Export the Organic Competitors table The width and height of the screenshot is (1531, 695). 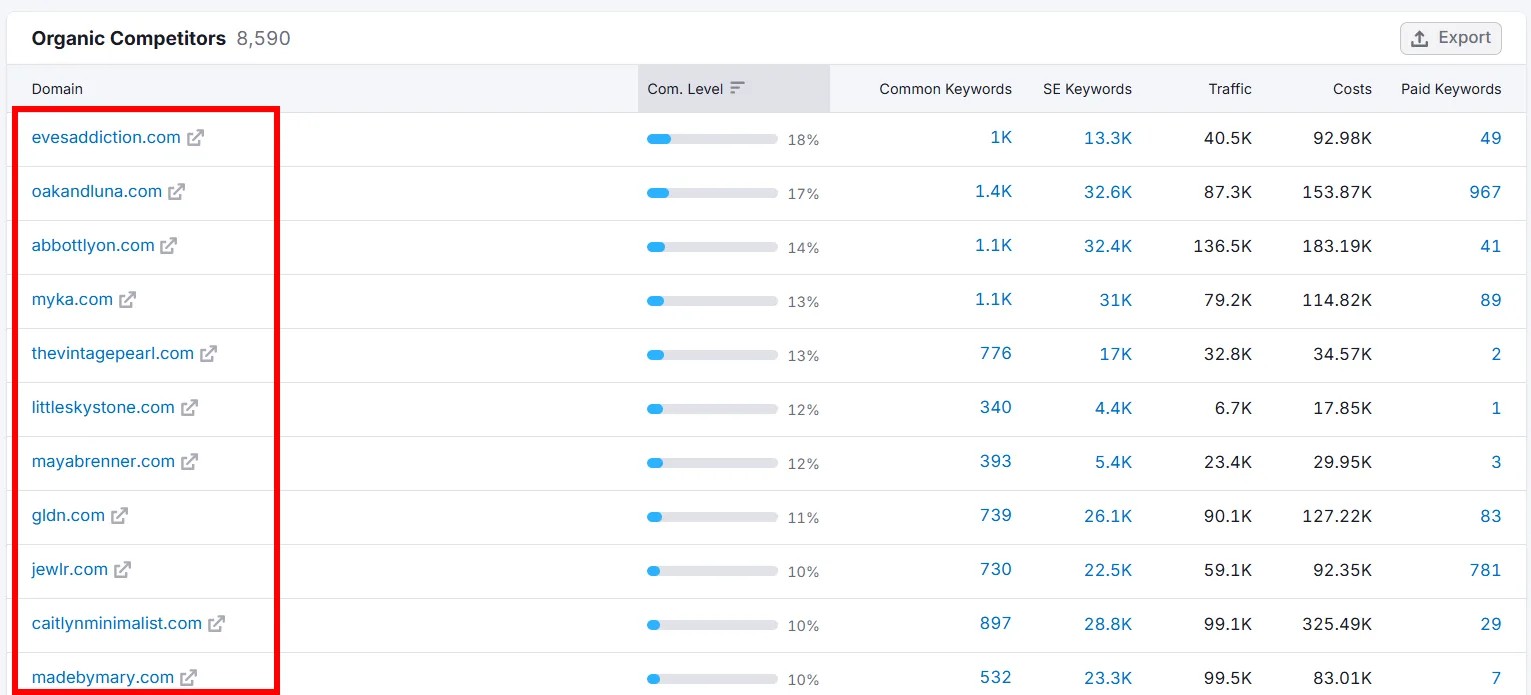(x=1451, y=38)
